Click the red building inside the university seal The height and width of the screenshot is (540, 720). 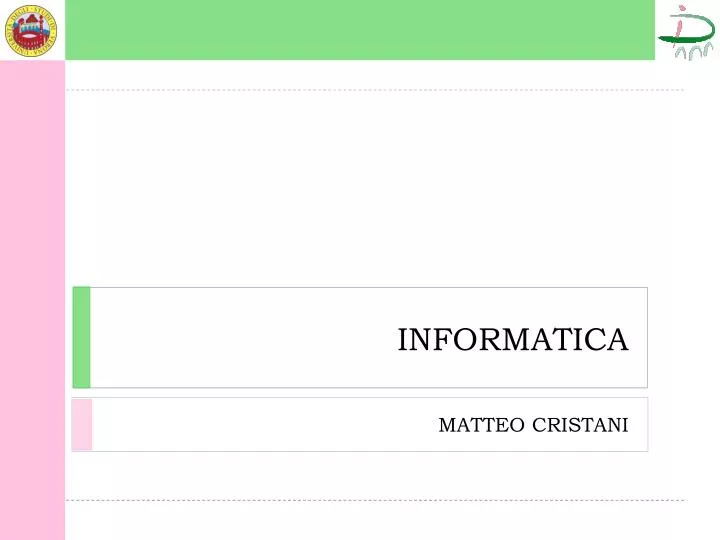pyautogui.click(x=30, y=33)
